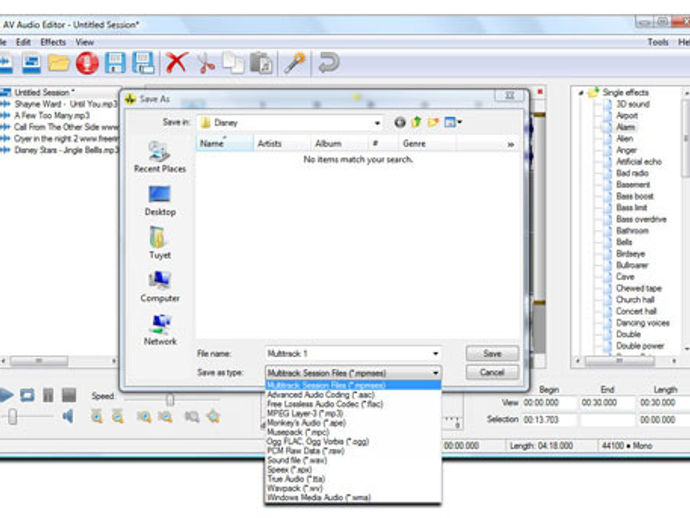Open the Tools menu
Screen dimensions: 690x518
click(658, 42)
